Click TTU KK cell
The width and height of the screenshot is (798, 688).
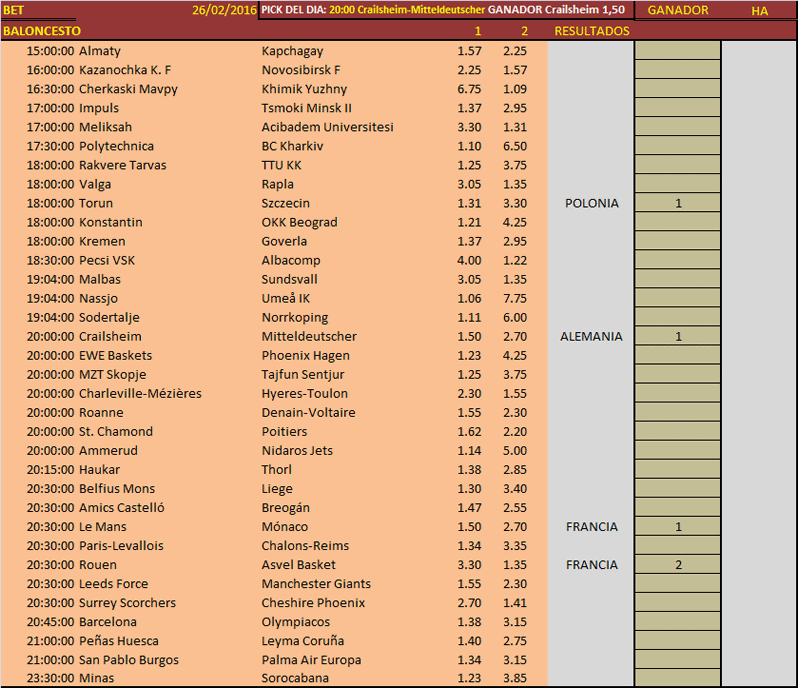click(281, 165)
